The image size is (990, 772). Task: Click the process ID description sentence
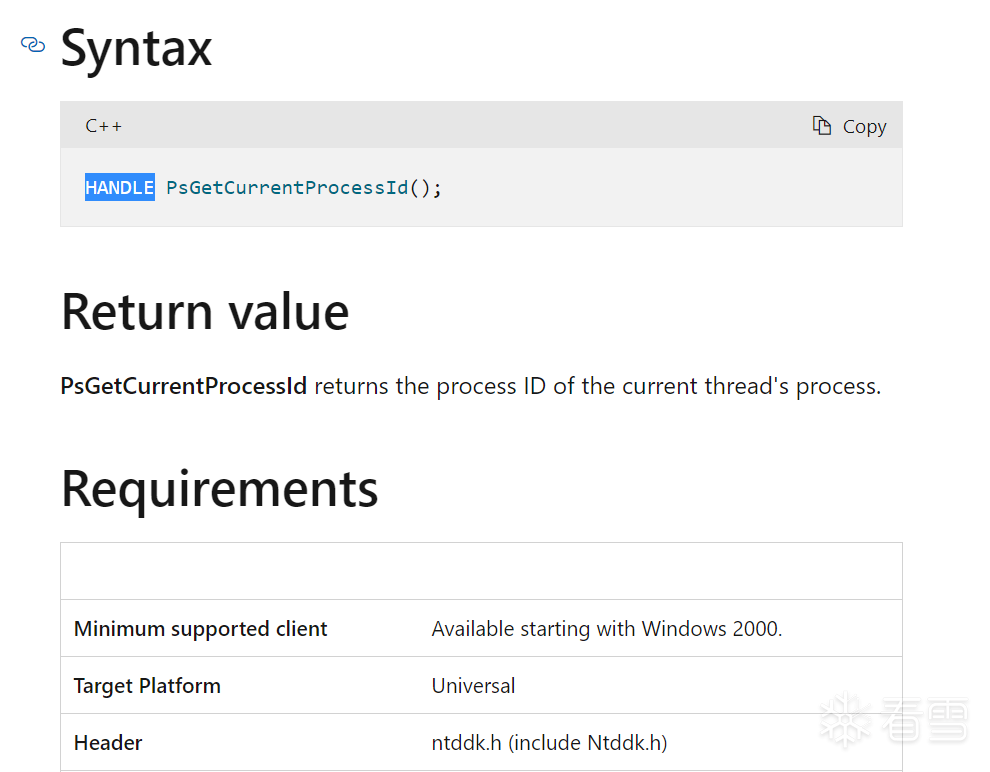(597, 386)
